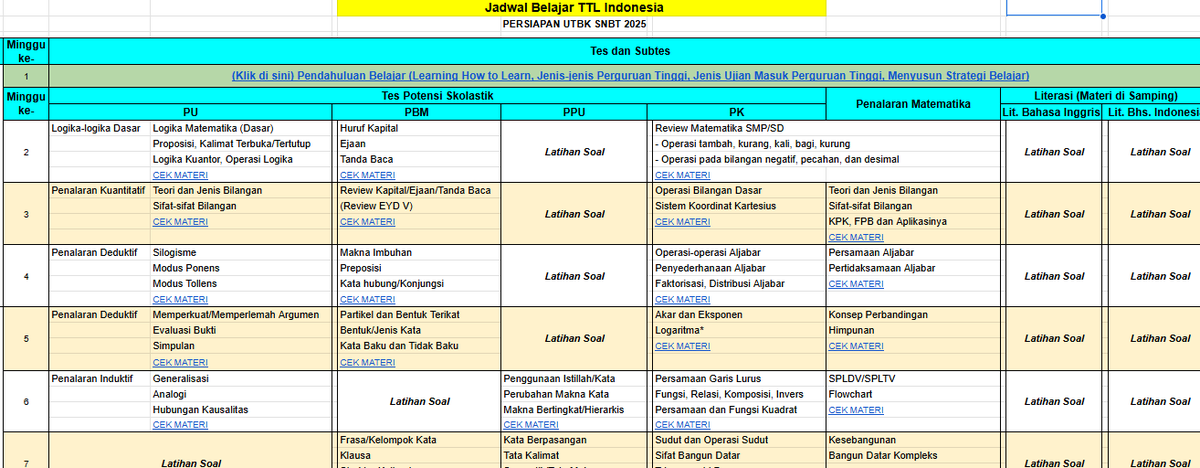1200x468 pixels.
Task: Open CEK MATERI link below Logaritma*
Action: coord(682,346)
